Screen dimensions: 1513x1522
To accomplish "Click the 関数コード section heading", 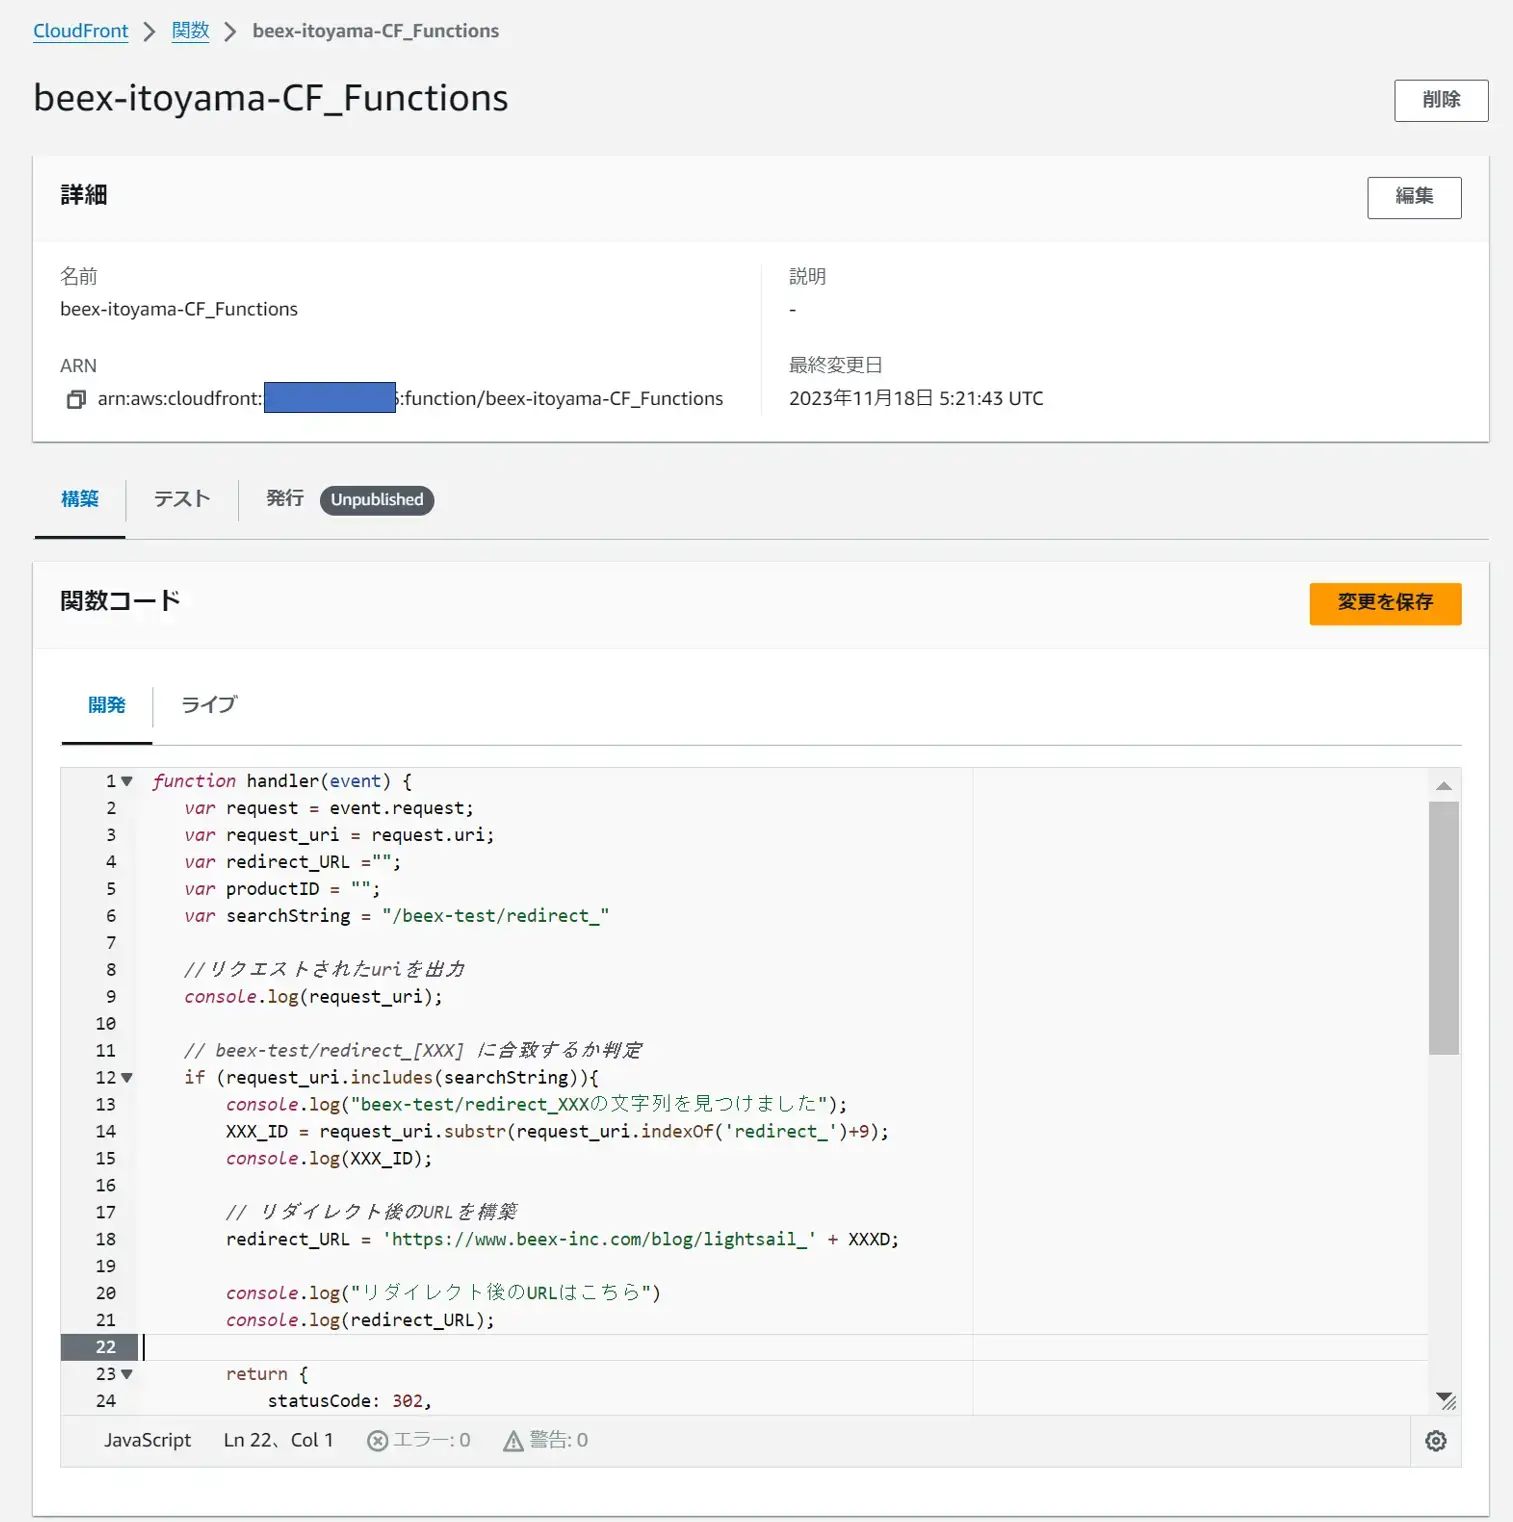I will [120, 602].
